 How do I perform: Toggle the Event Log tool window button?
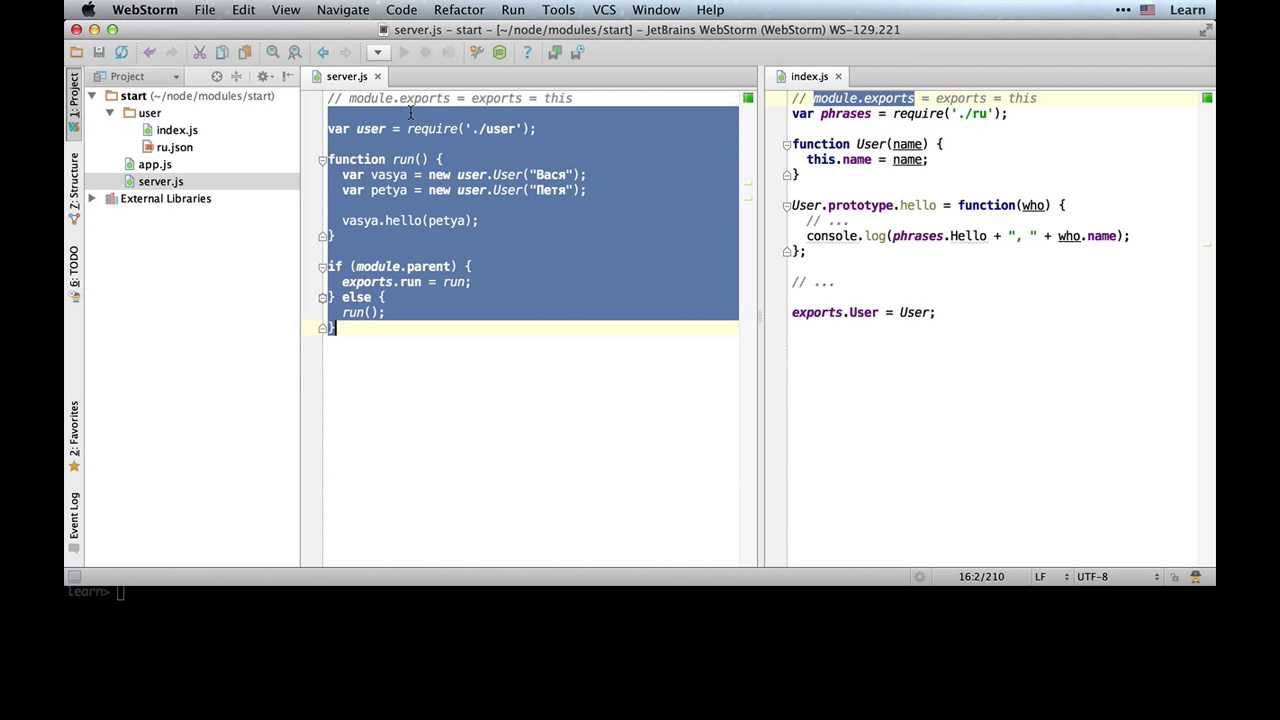[74, 522]
